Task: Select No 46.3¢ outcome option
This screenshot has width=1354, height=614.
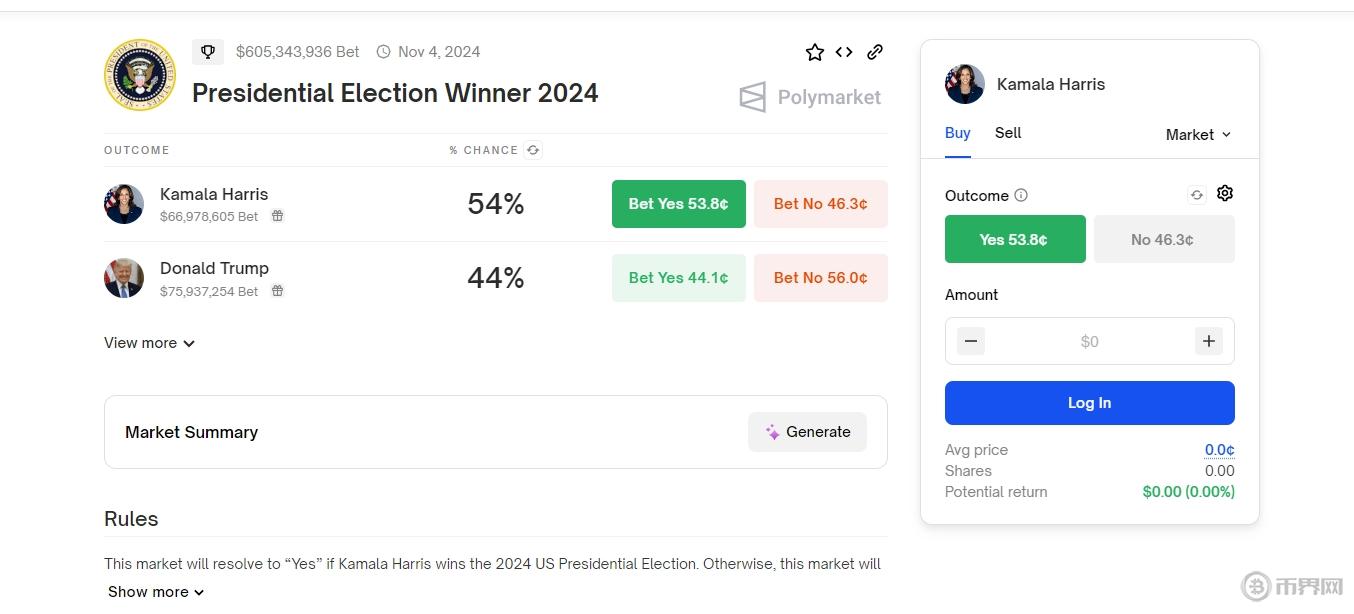Action: coord(1164,239)
